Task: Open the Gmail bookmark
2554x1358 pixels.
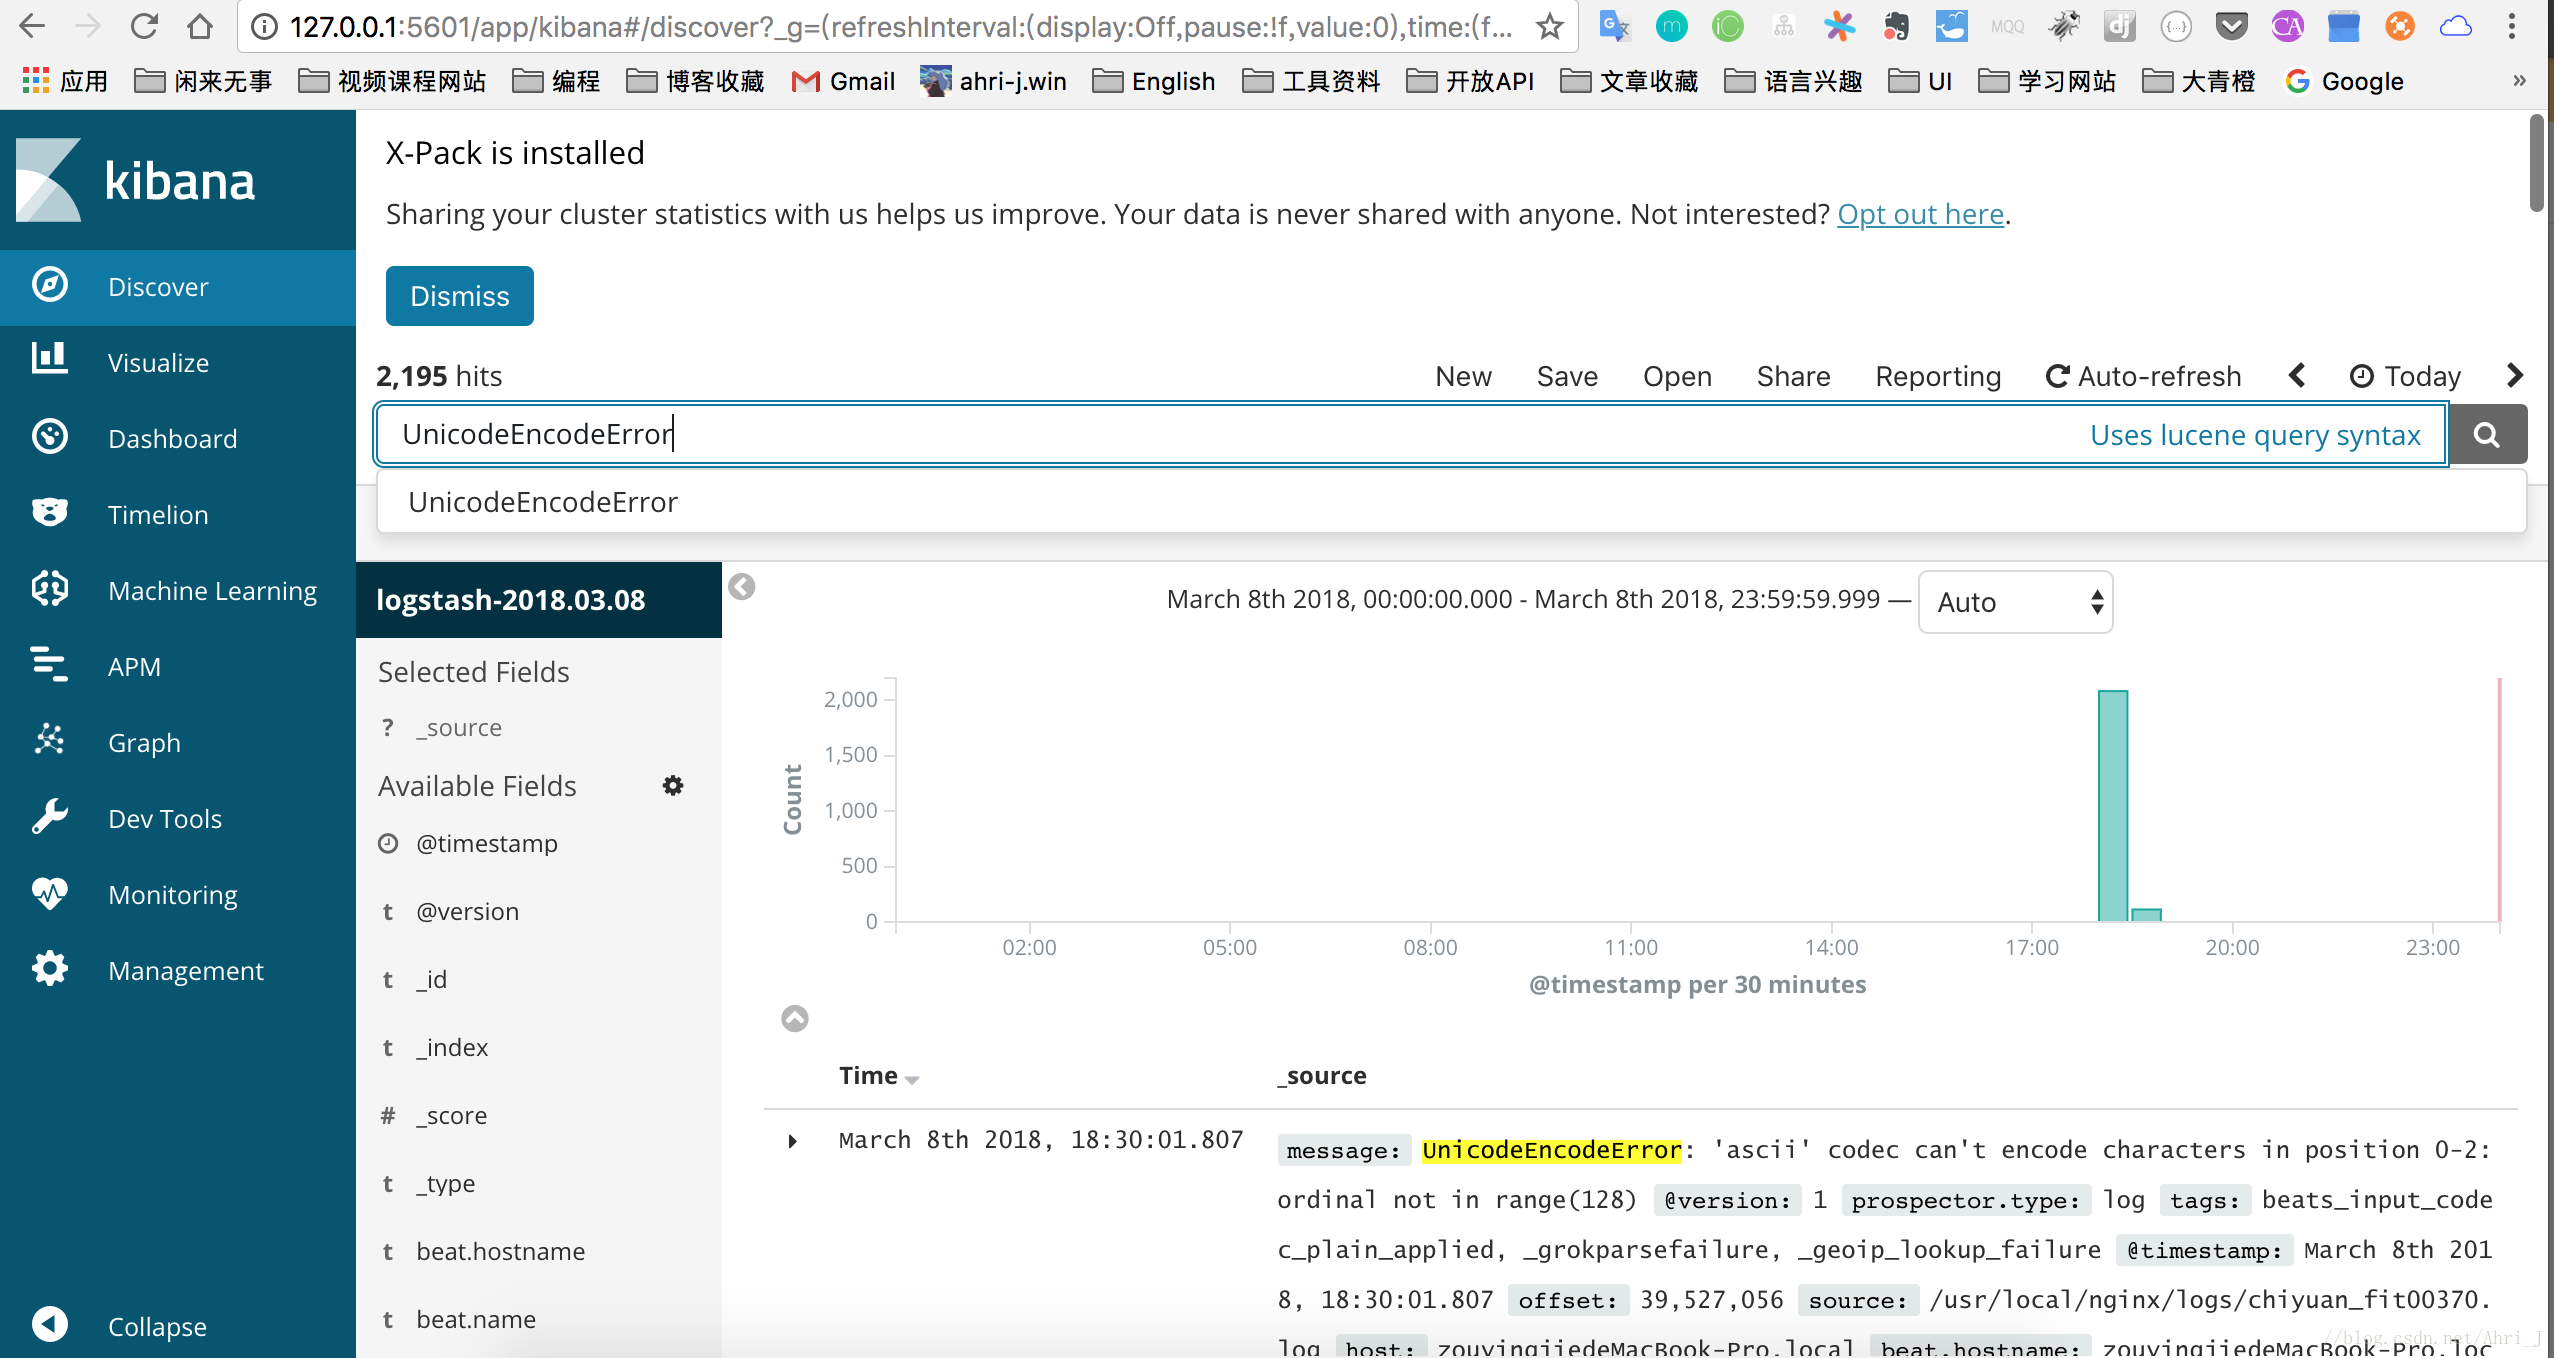Action: [x=843, y=81]
